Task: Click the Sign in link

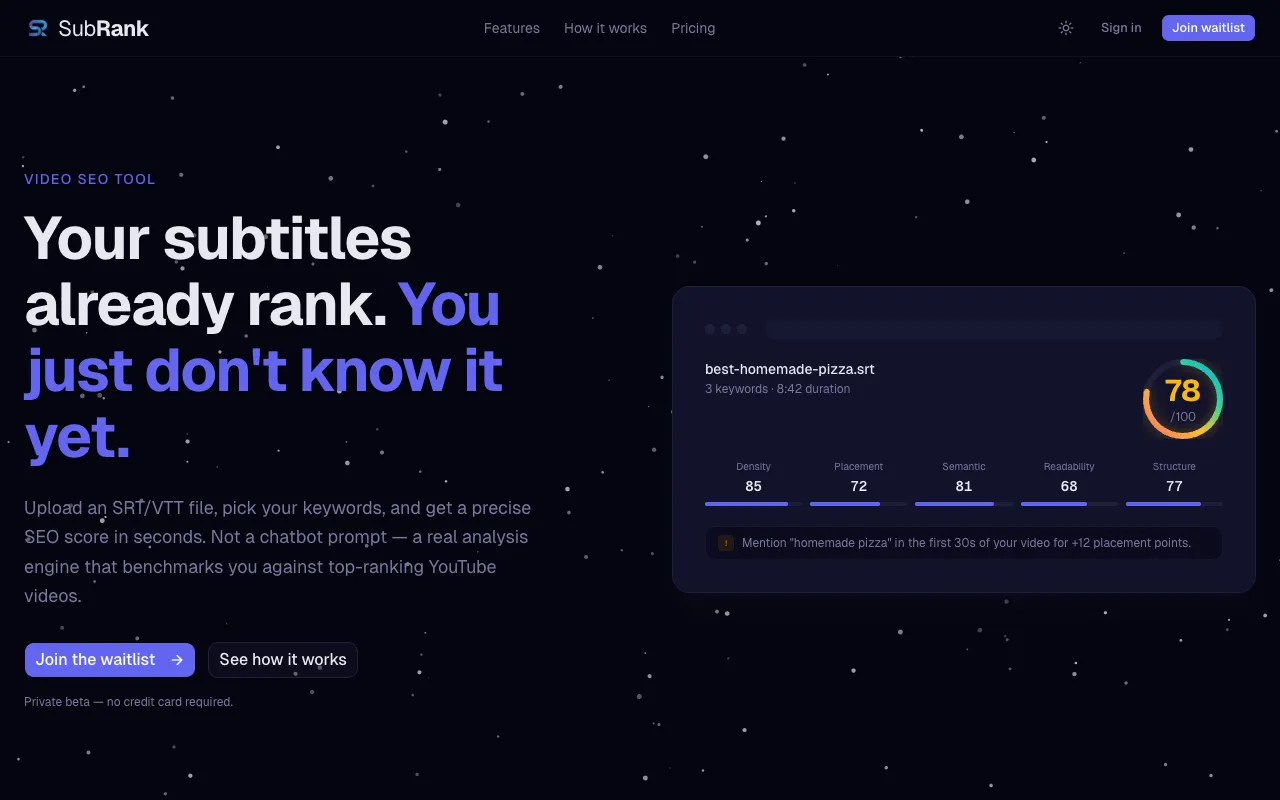Action: tap(1121, 28)
